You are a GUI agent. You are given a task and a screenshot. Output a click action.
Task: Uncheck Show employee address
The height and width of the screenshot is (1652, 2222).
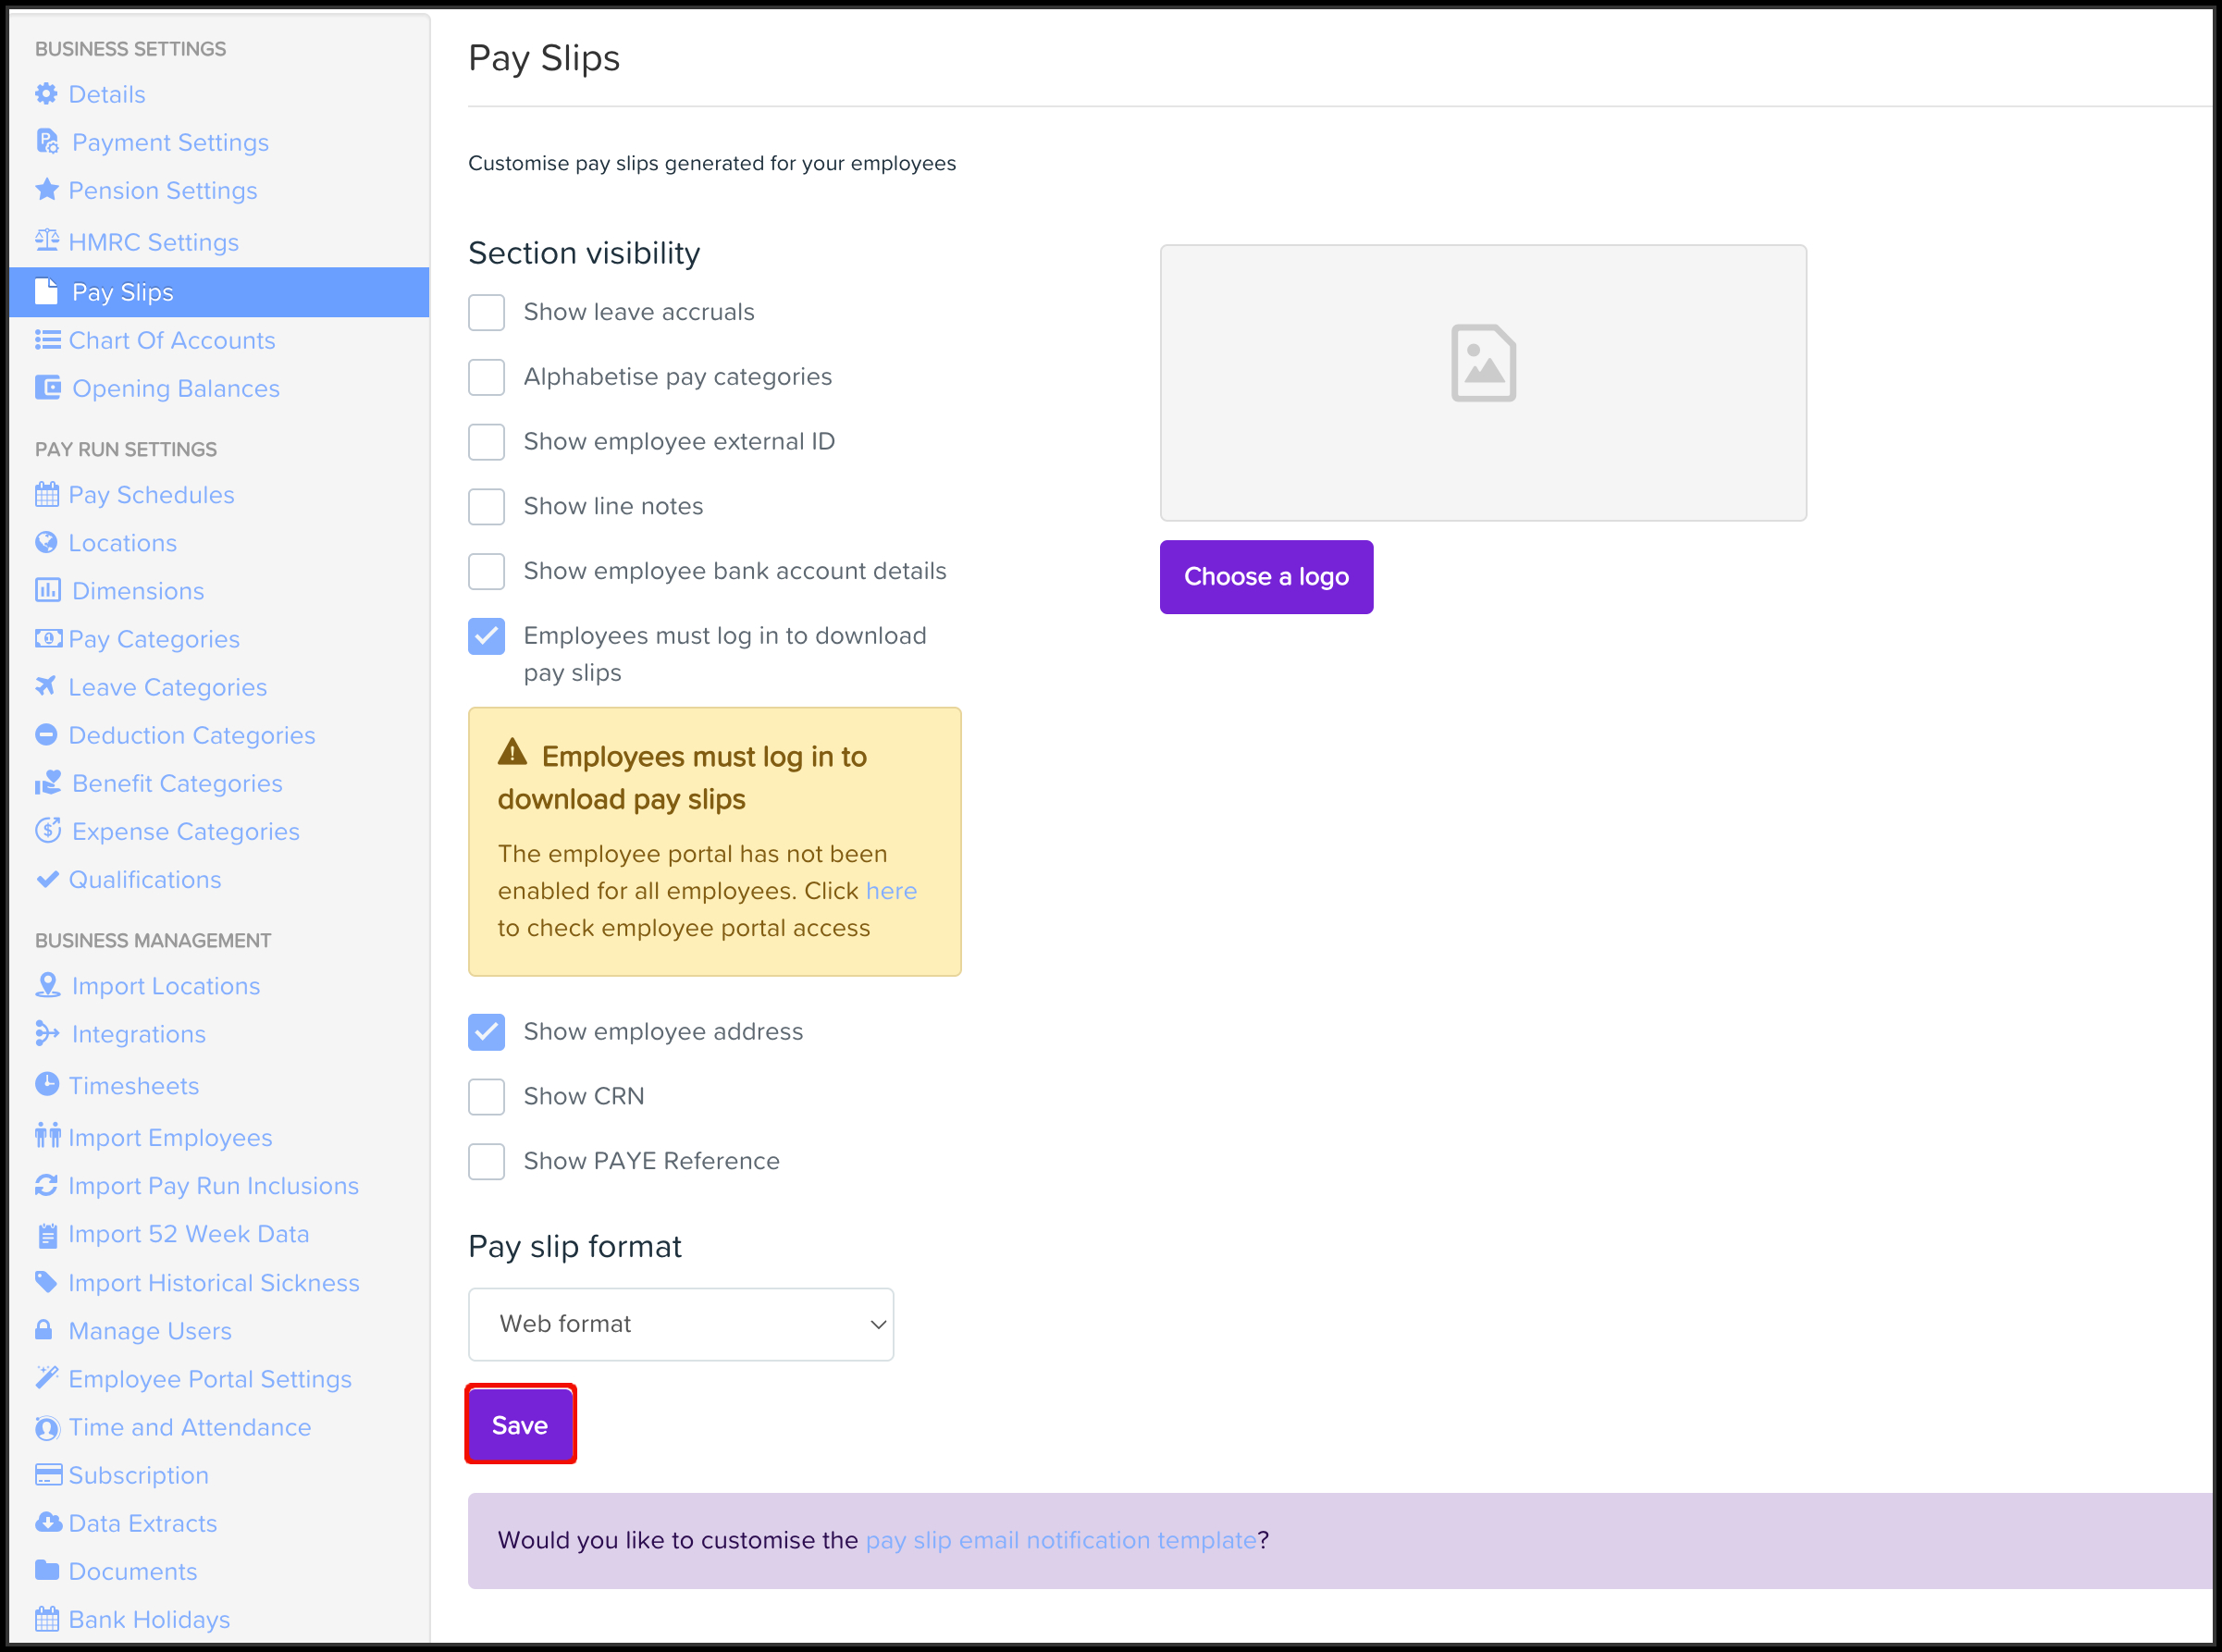486,1032
